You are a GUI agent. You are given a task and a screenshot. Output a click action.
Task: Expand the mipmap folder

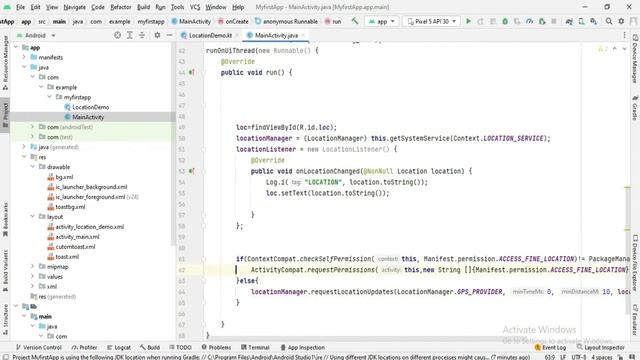coord(33,266)
